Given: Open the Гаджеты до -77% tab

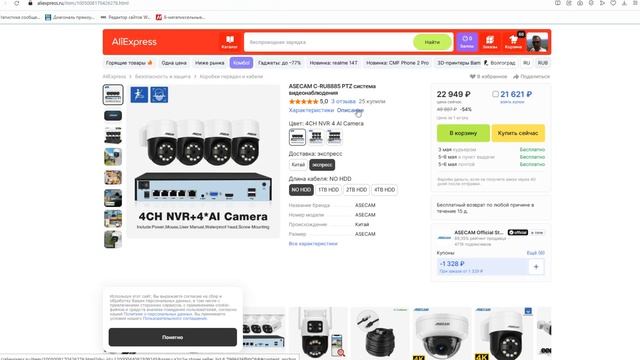Looking at the screenshot, I should coord(279,63).
